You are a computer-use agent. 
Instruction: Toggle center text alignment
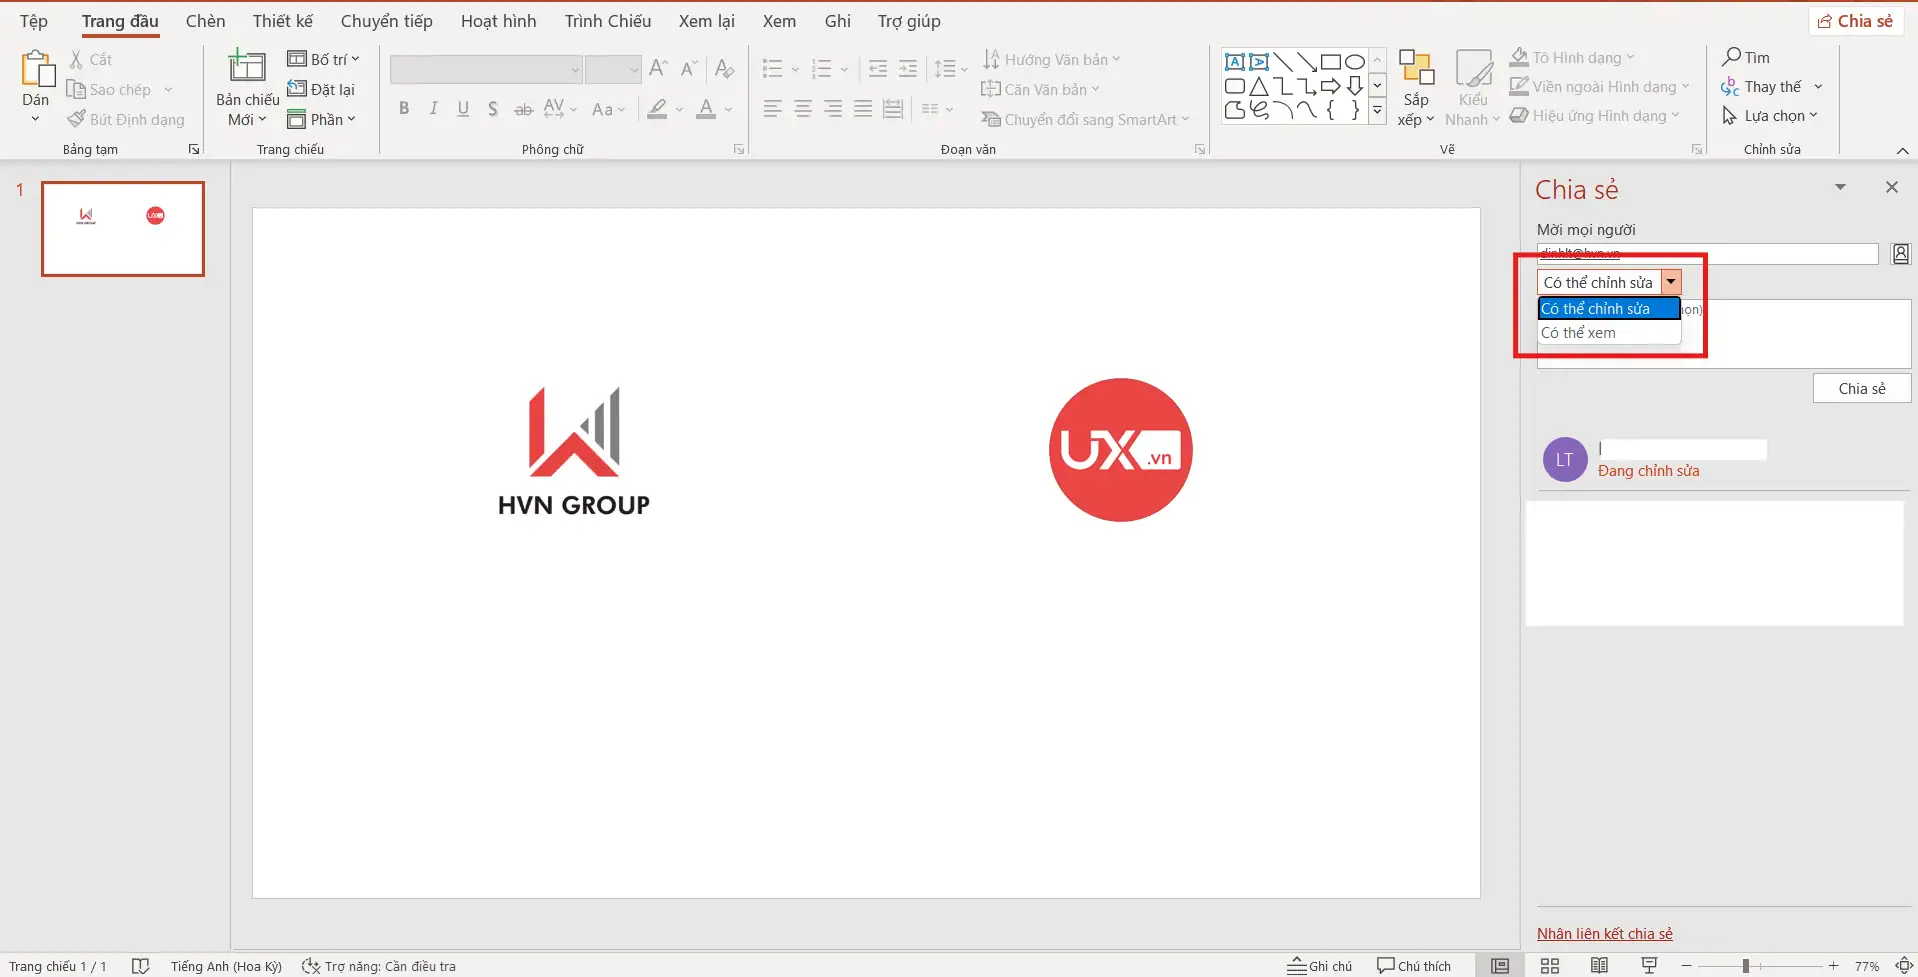pyautogui.click(x=803, y=108)
